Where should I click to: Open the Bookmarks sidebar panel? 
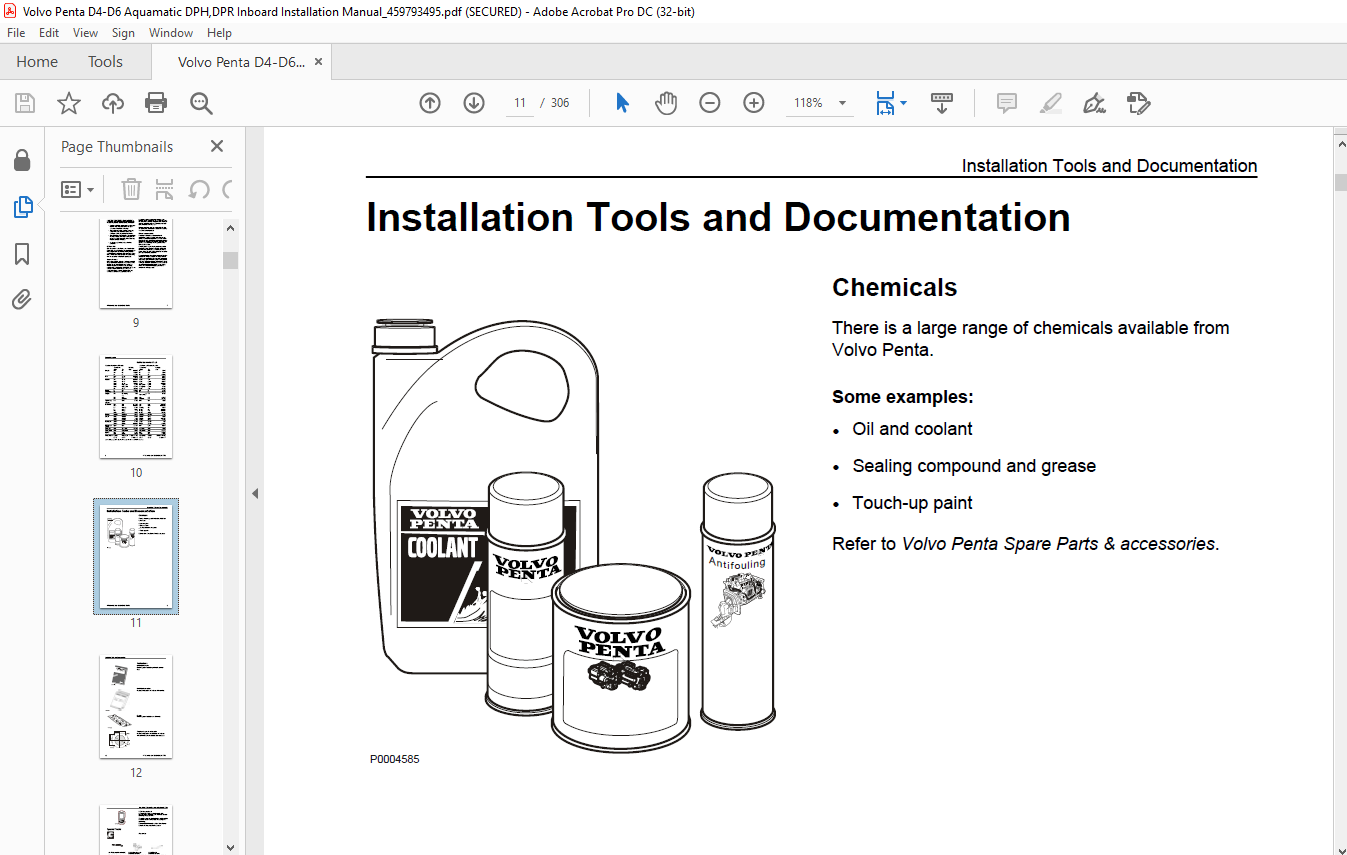22,254
